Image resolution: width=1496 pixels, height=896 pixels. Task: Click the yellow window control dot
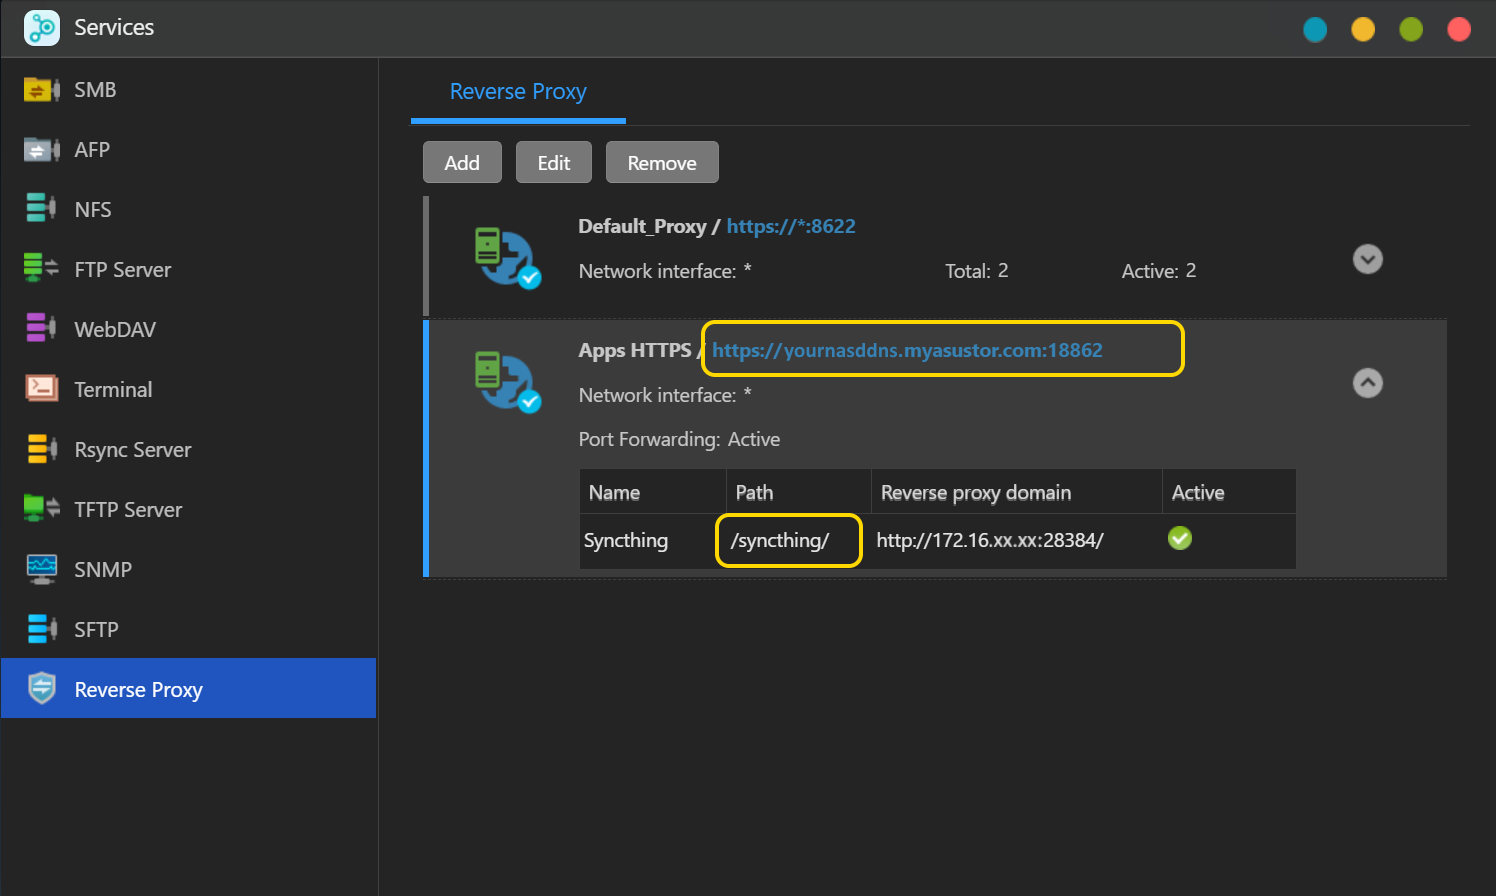(1363, 29)
